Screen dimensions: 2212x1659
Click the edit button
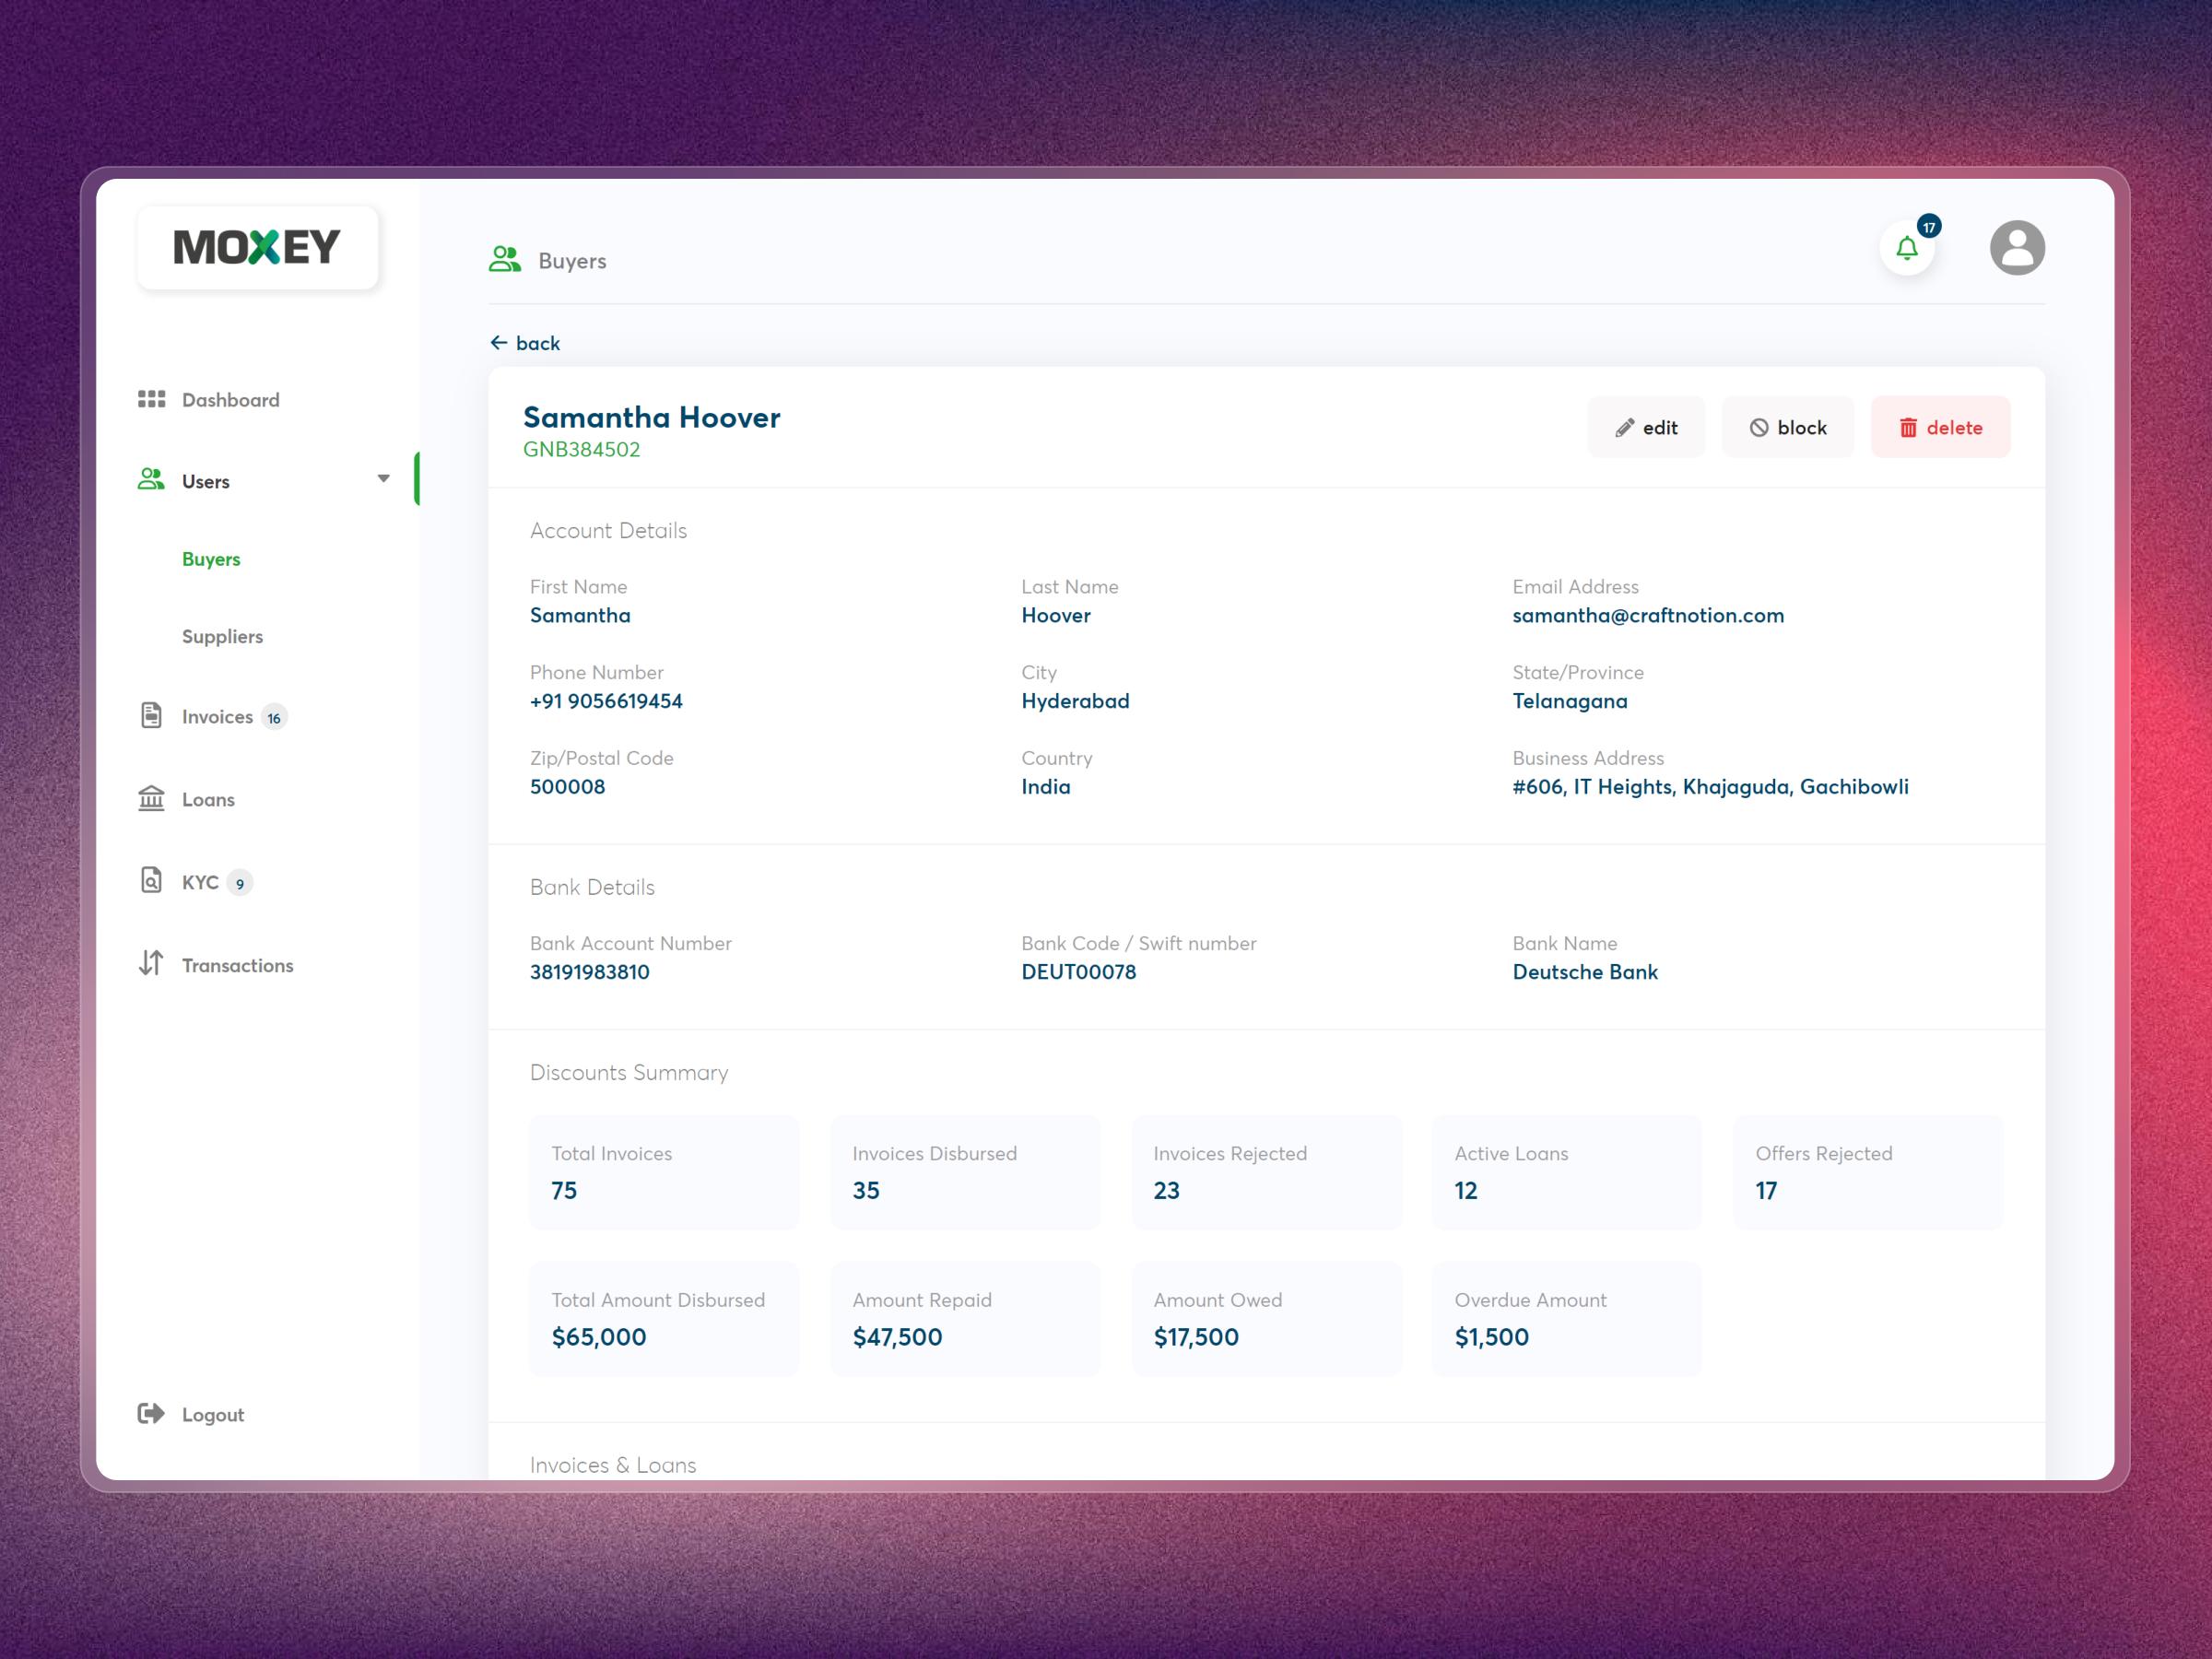pyautogui.click(x=1646, y=427)
